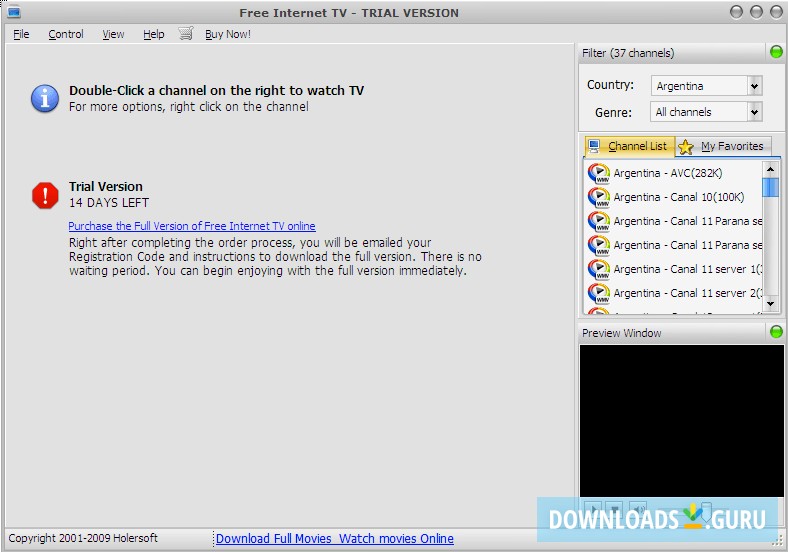Open the Genre dropdown arrow
The height and width of the screenshot is (552, 788).
pos(754,112)
